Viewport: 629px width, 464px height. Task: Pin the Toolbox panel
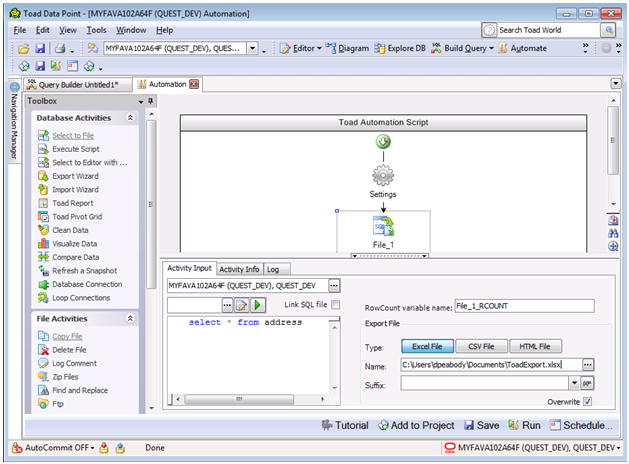tap(151, 101)
